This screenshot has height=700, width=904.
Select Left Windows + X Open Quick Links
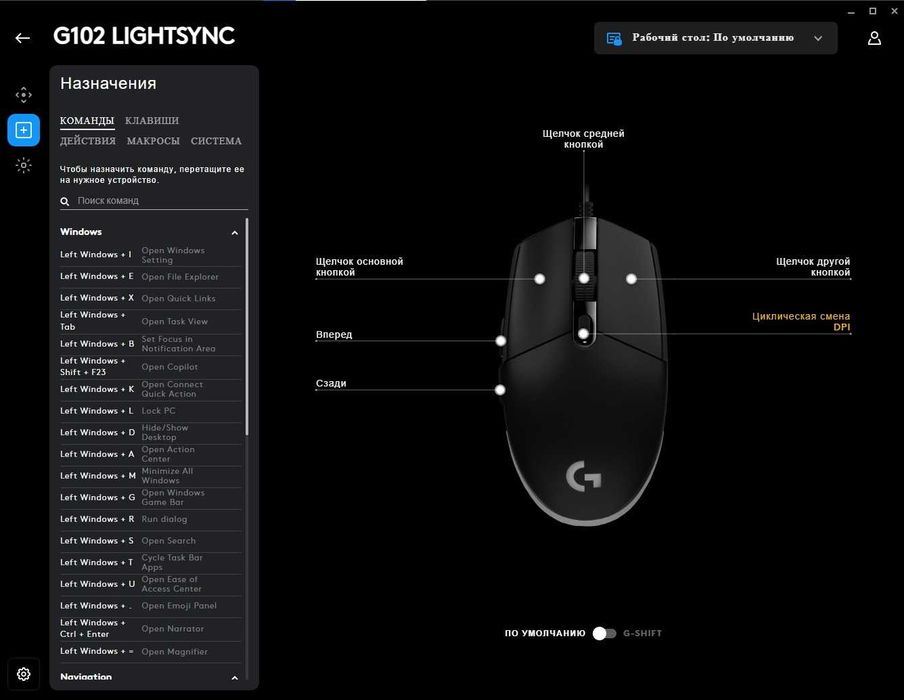(151, 298)
